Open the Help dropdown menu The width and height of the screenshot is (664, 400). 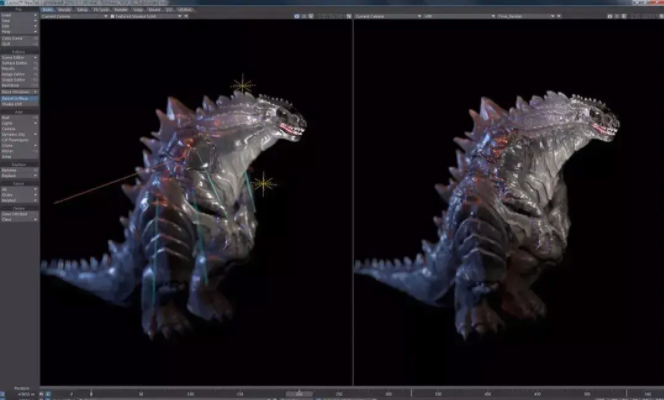coord(19,31)
